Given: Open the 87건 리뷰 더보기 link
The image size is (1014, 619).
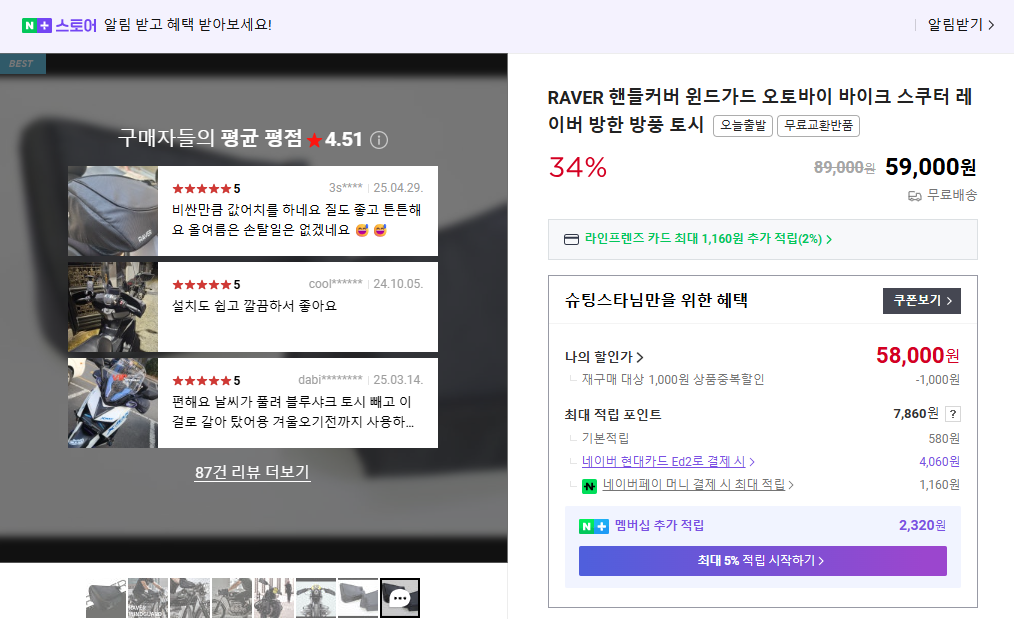Looking at the screenshot, I should coord(252,472).
